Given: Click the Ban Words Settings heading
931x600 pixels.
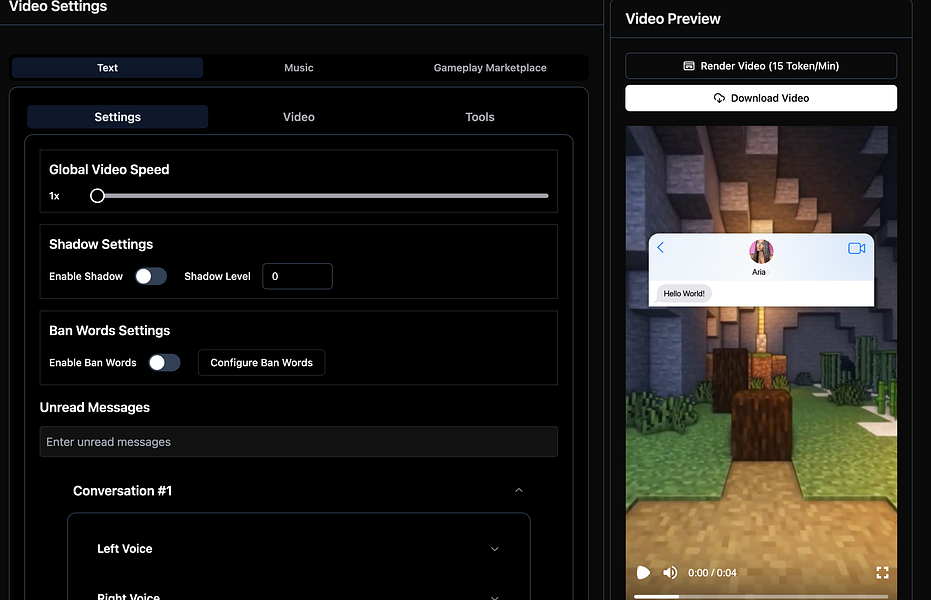Looking at the screenshot, I should tap(109, 331).
